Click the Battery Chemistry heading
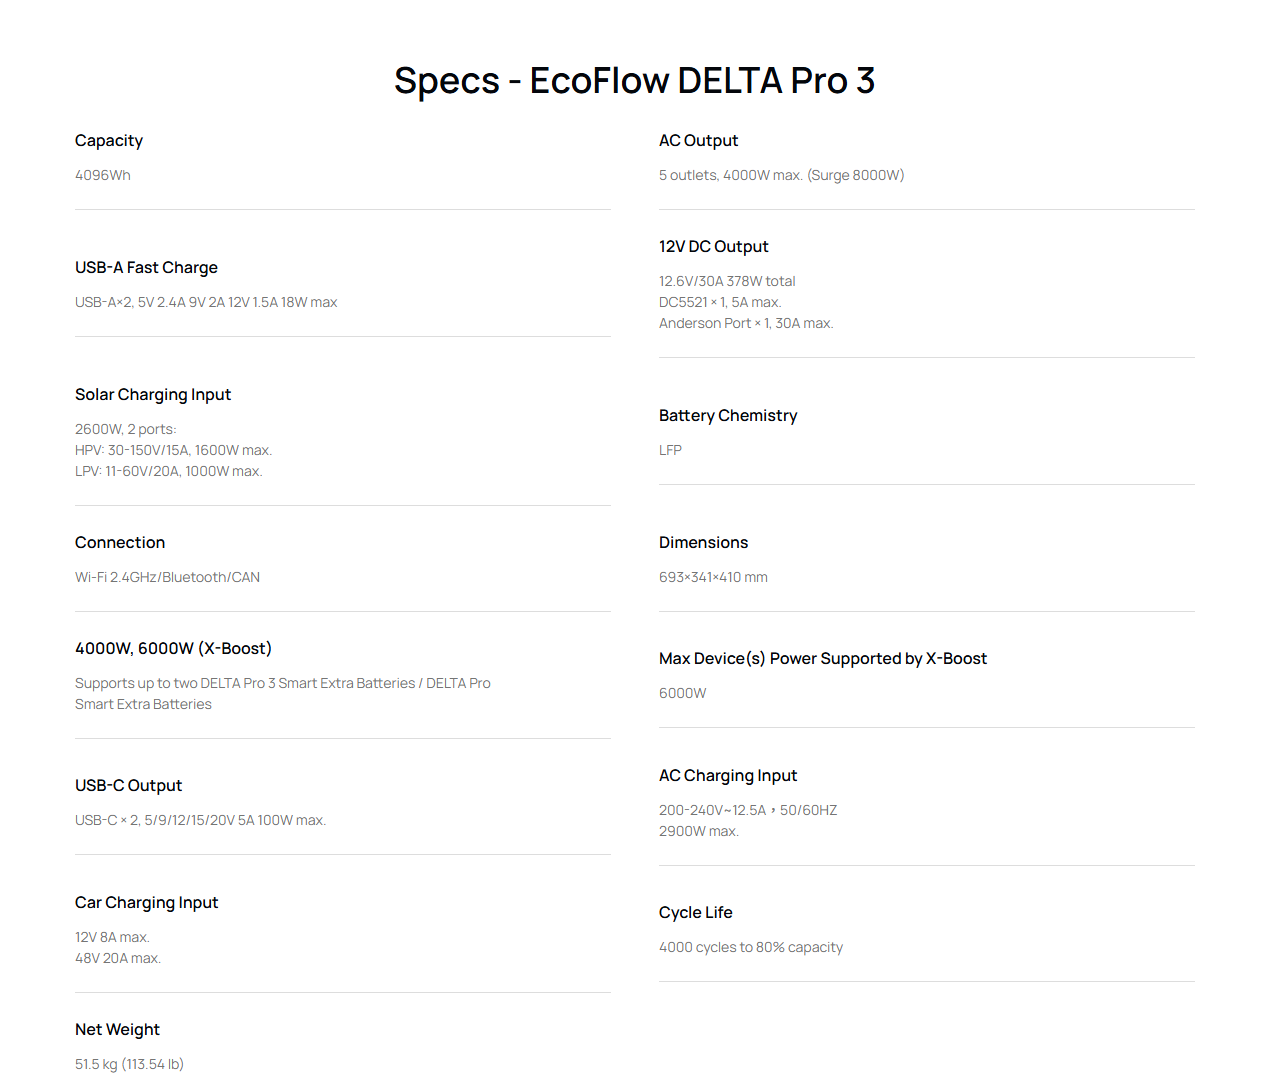This screenshot has width=1267, height=1088. click(728, 416)
